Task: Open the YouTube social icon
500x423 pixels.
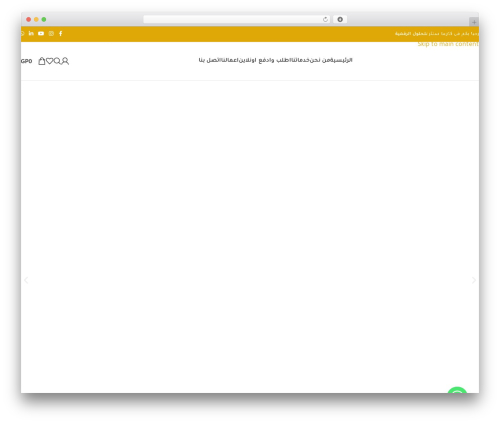Action: coord(41,33)
